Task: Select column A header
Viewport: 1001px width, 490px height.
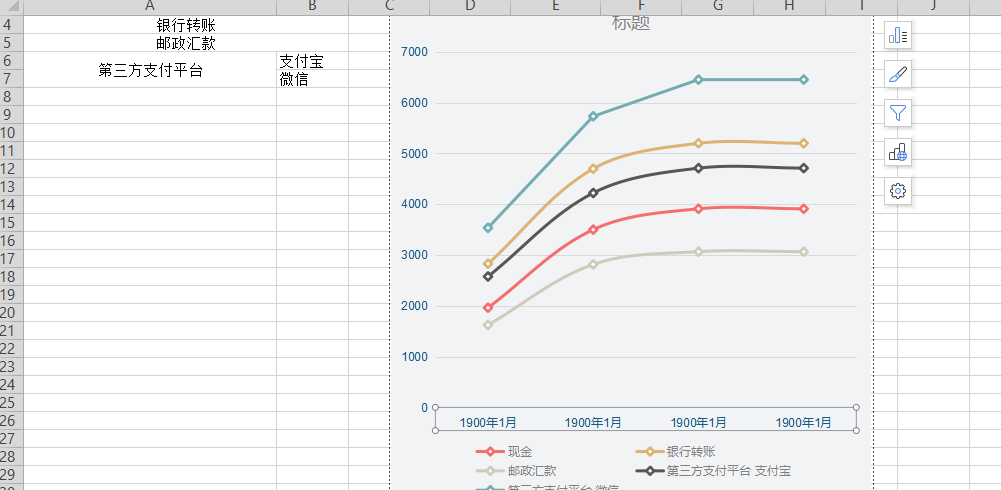Action: [x=150, y=7]
